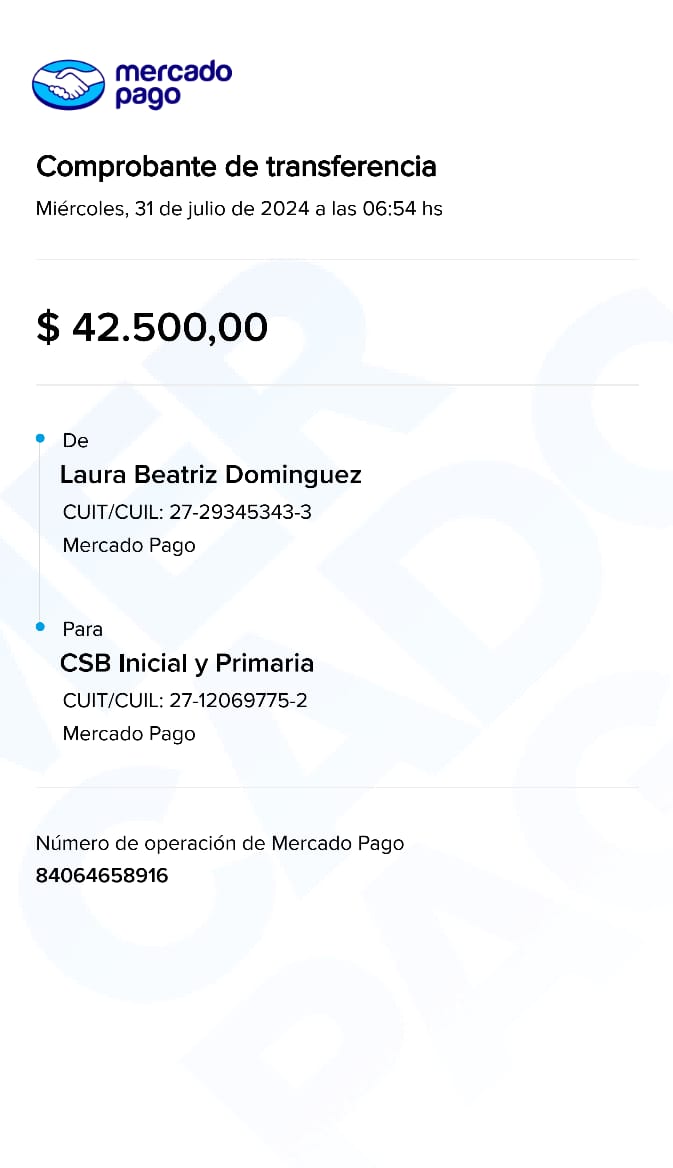Image resolution: width=673 pixels, height=1168 pixels.
Task: Select operation number 84064658916
Action: click(102, 876)
